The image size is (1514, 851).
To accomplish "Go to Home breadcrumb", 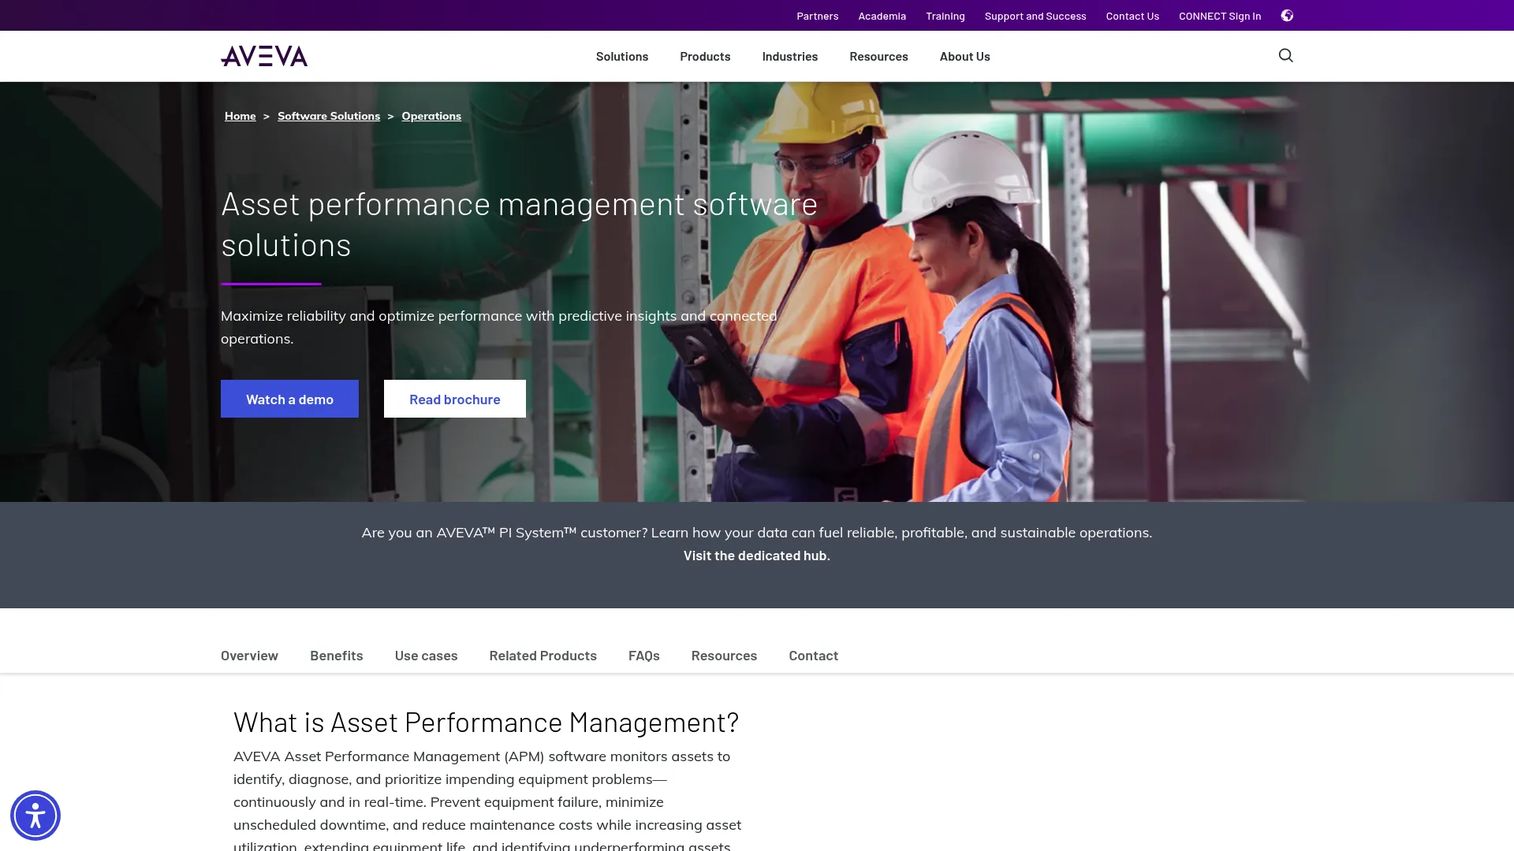I will 240,116.
